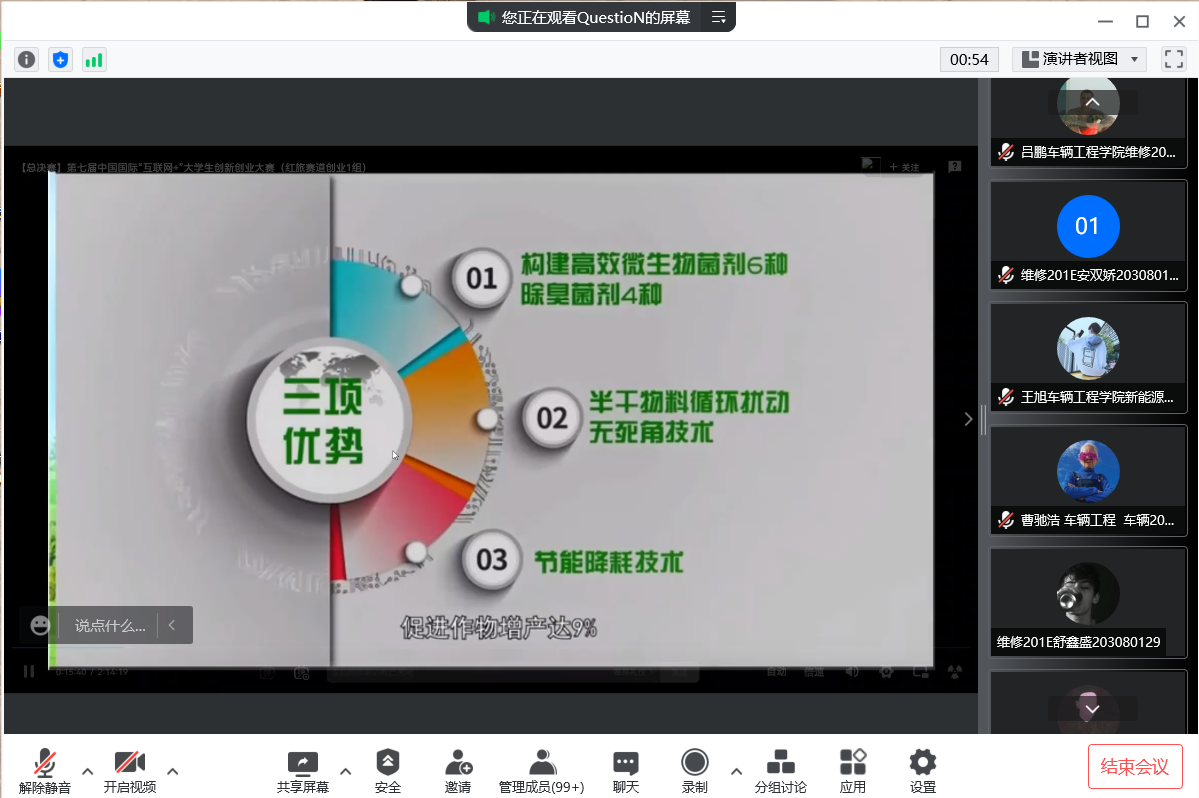
Task: Open 管理成员 participants list
Action: tap(542, 771)
